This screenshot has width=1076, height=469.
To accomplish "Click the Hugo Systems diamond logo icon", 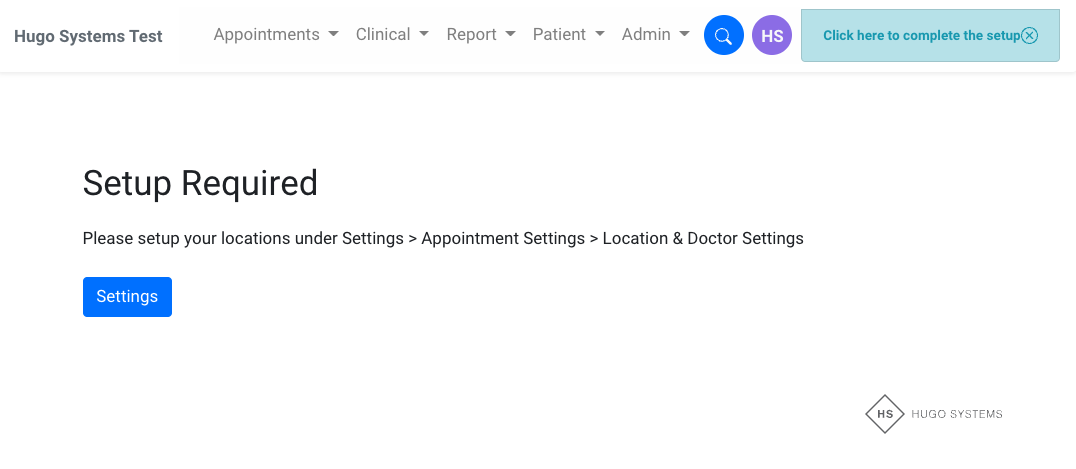I will (x=884, y=413).
